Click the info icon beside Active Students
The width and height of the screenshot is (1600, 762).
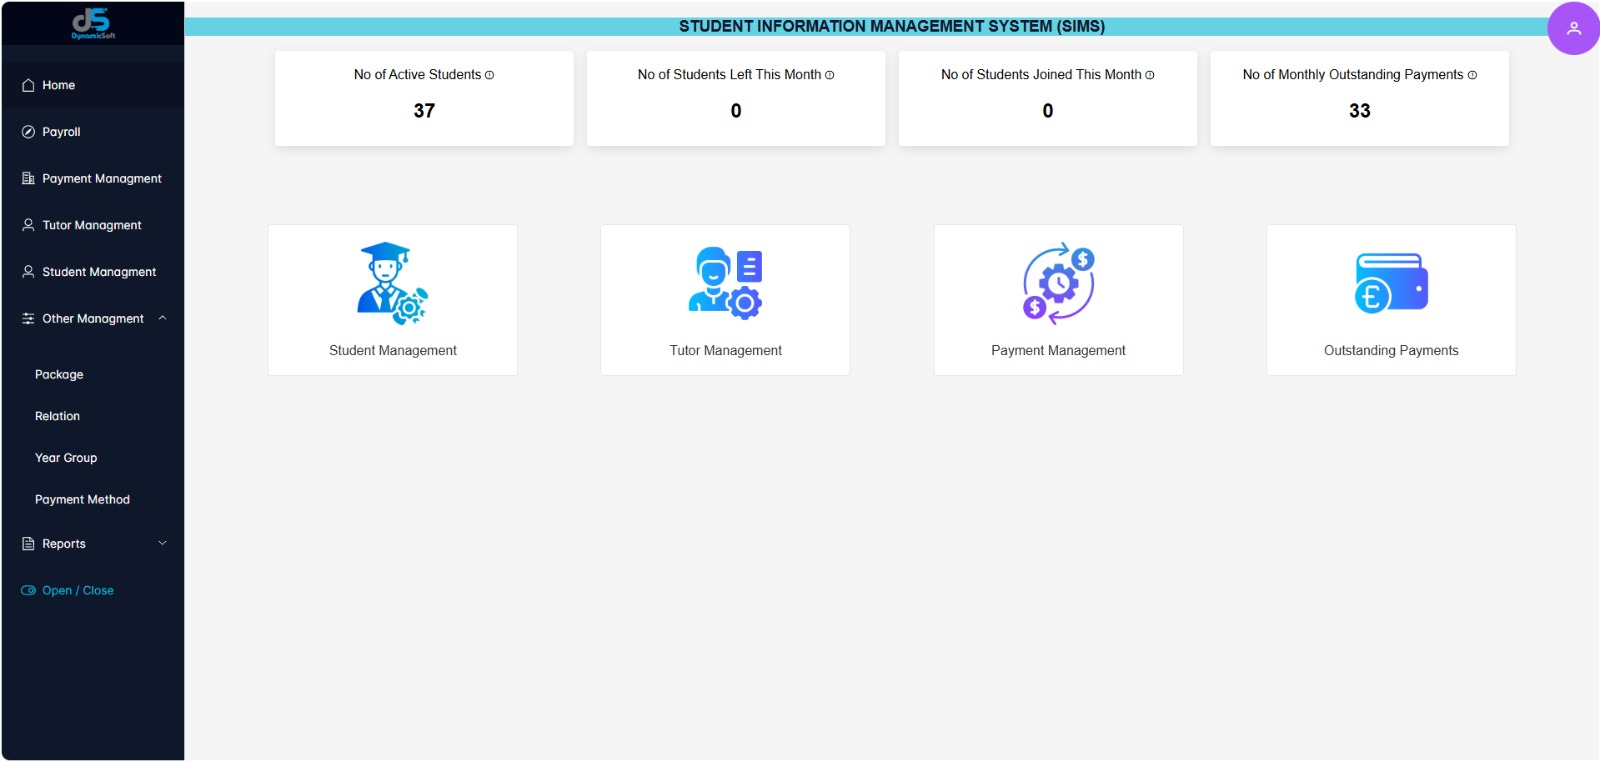[489, 75]
